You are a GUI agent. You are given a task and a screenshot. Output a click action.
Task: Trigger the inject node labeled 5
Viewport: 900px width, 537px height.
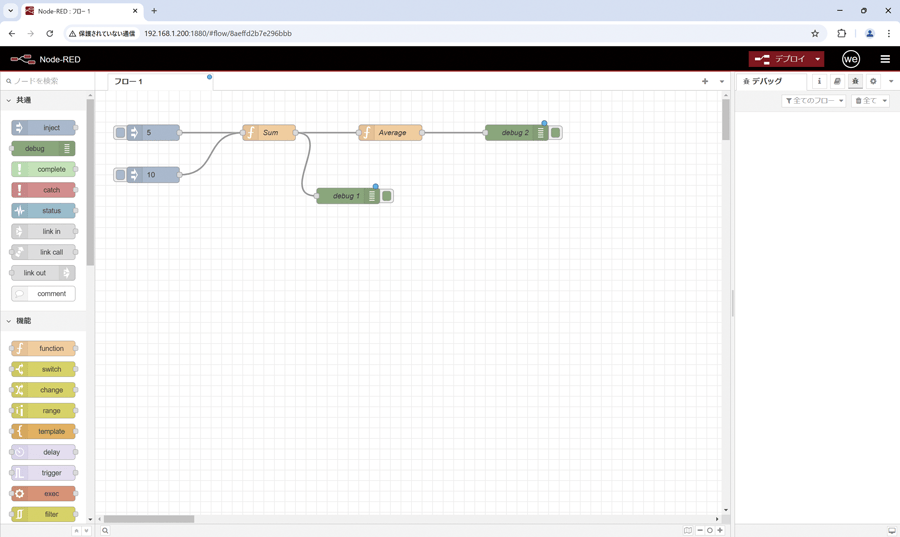tap(120, 132)
